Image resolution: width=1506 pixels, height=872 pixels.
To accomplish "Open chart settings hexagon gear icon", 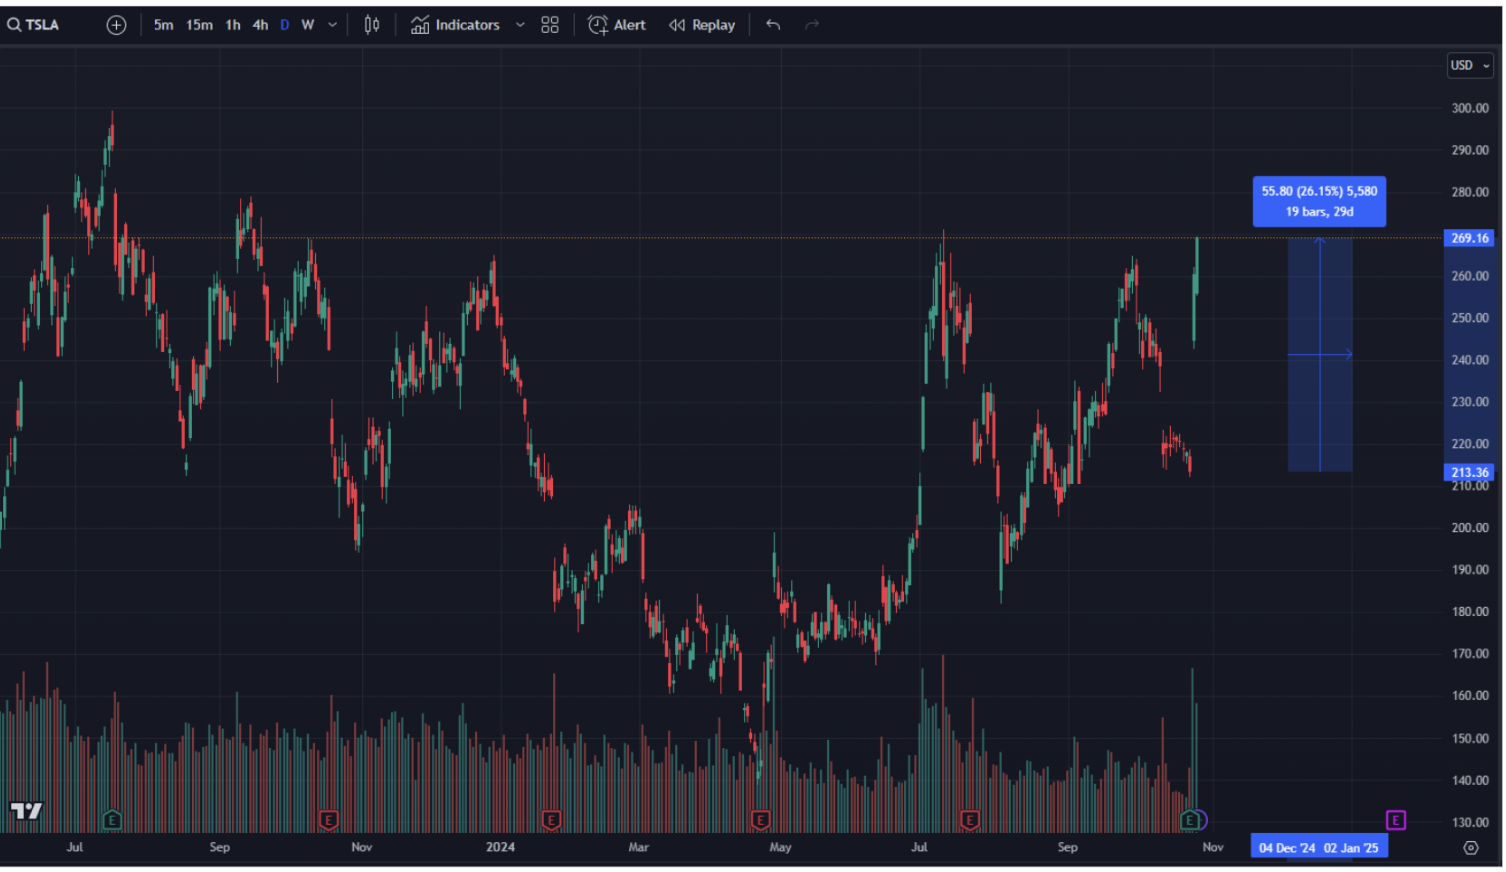I will pyautogui.click(x=1470, y=847).
